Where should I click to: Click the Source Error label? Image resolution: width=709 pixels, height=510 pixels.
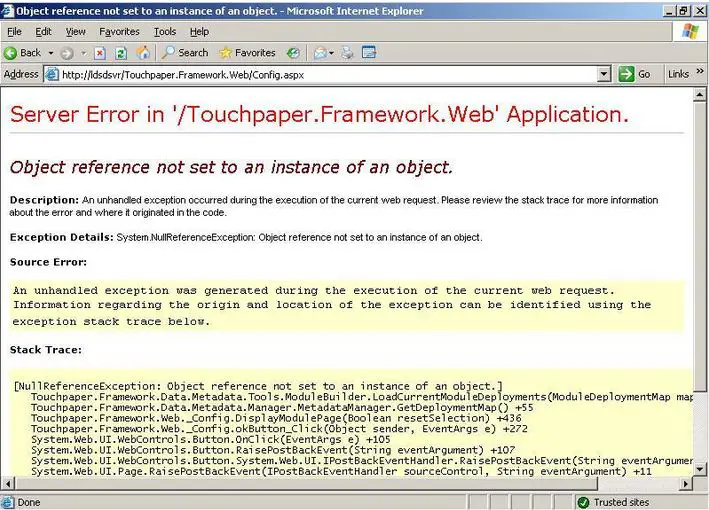[48, 262]
